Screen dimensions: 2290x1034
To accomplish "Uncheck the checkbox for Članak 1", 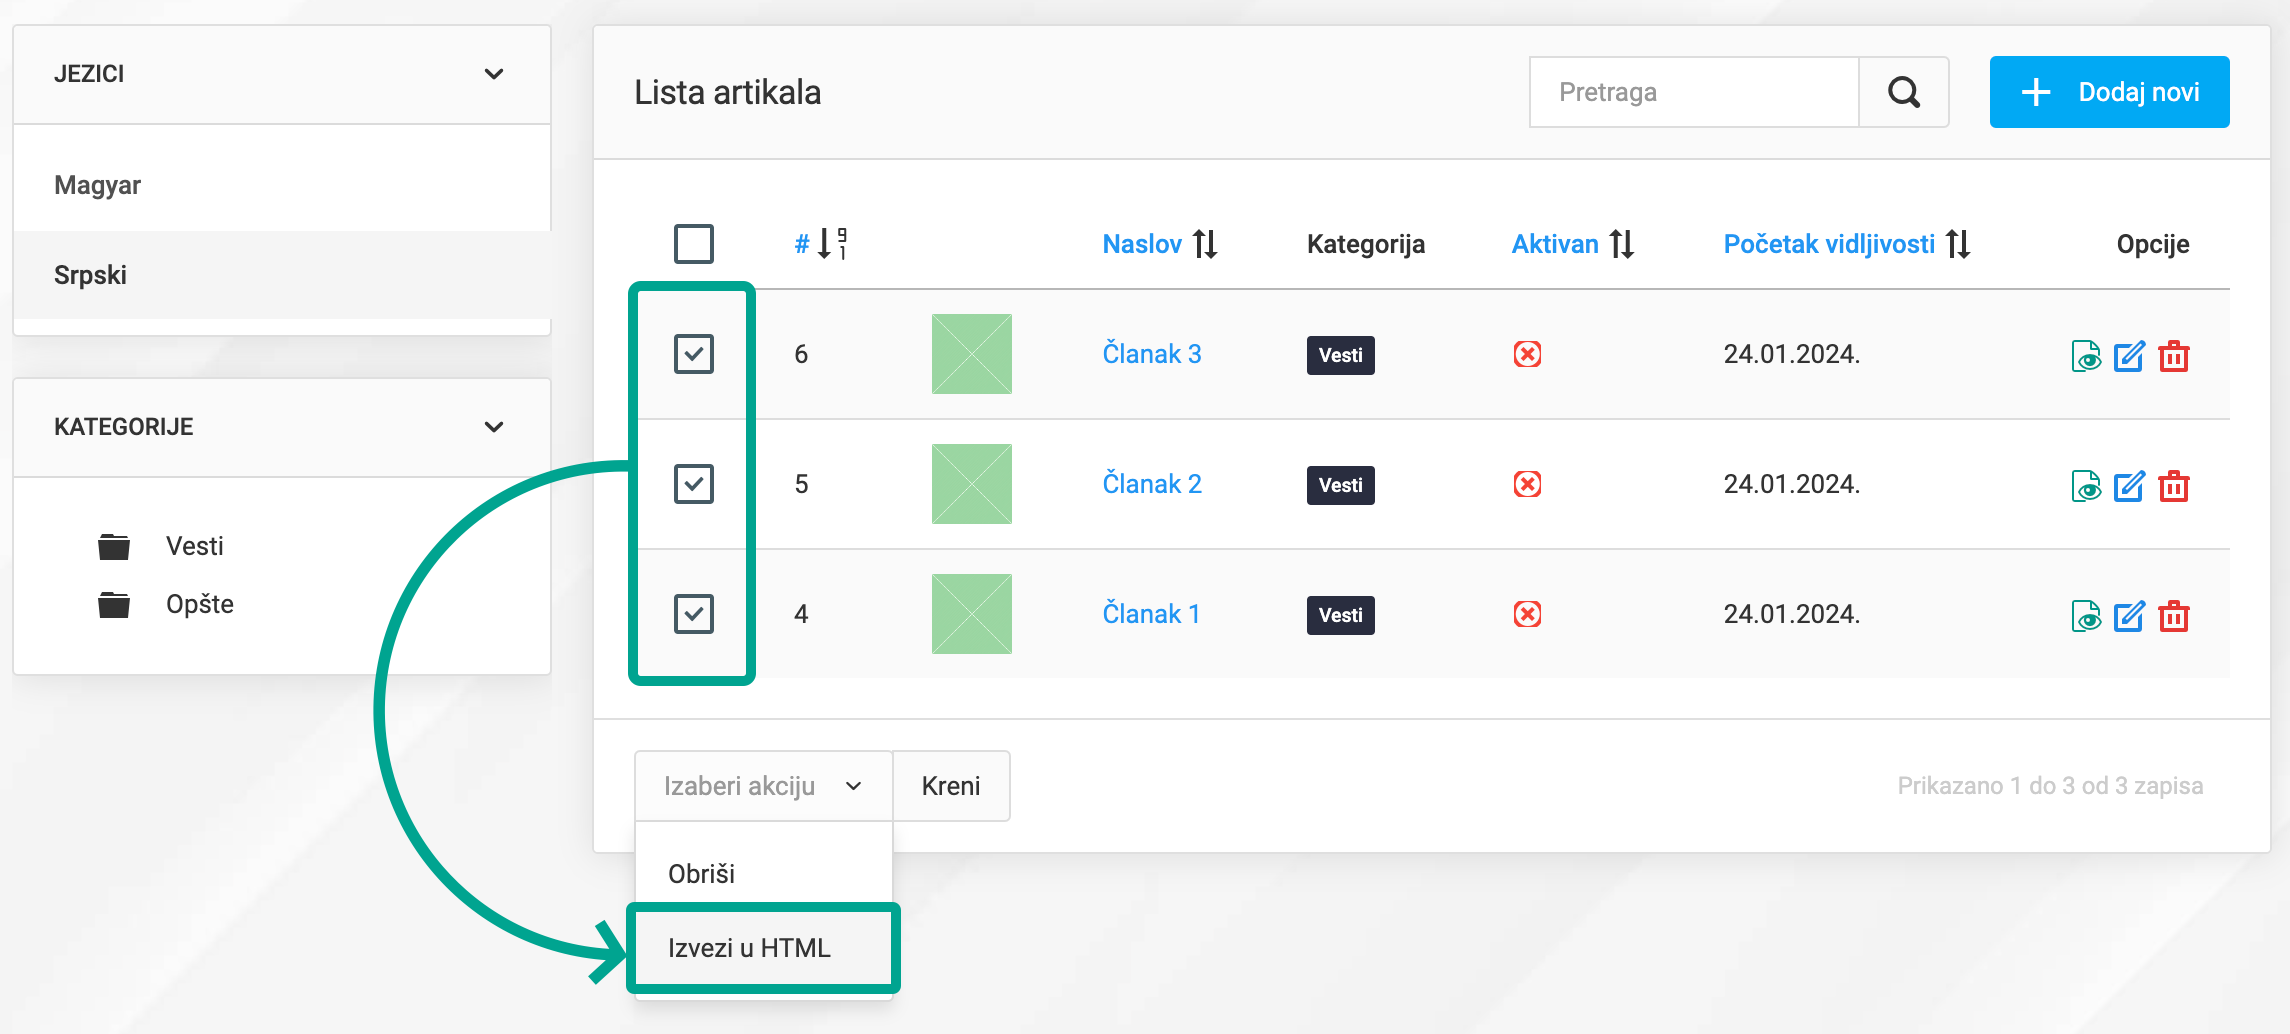I will pyautogui.click(x=694, y=614).
